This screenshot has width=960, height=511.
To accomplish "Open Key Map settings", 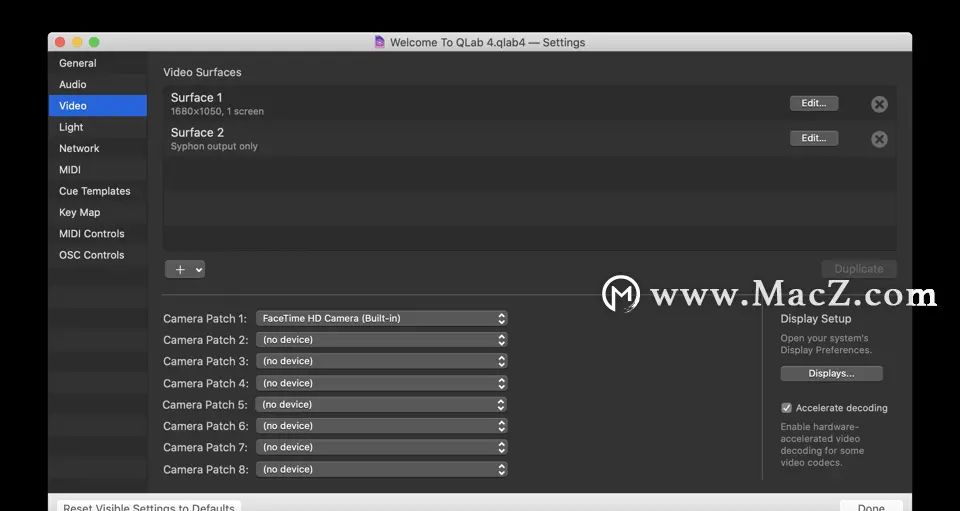I will click(x=98, y=212).
